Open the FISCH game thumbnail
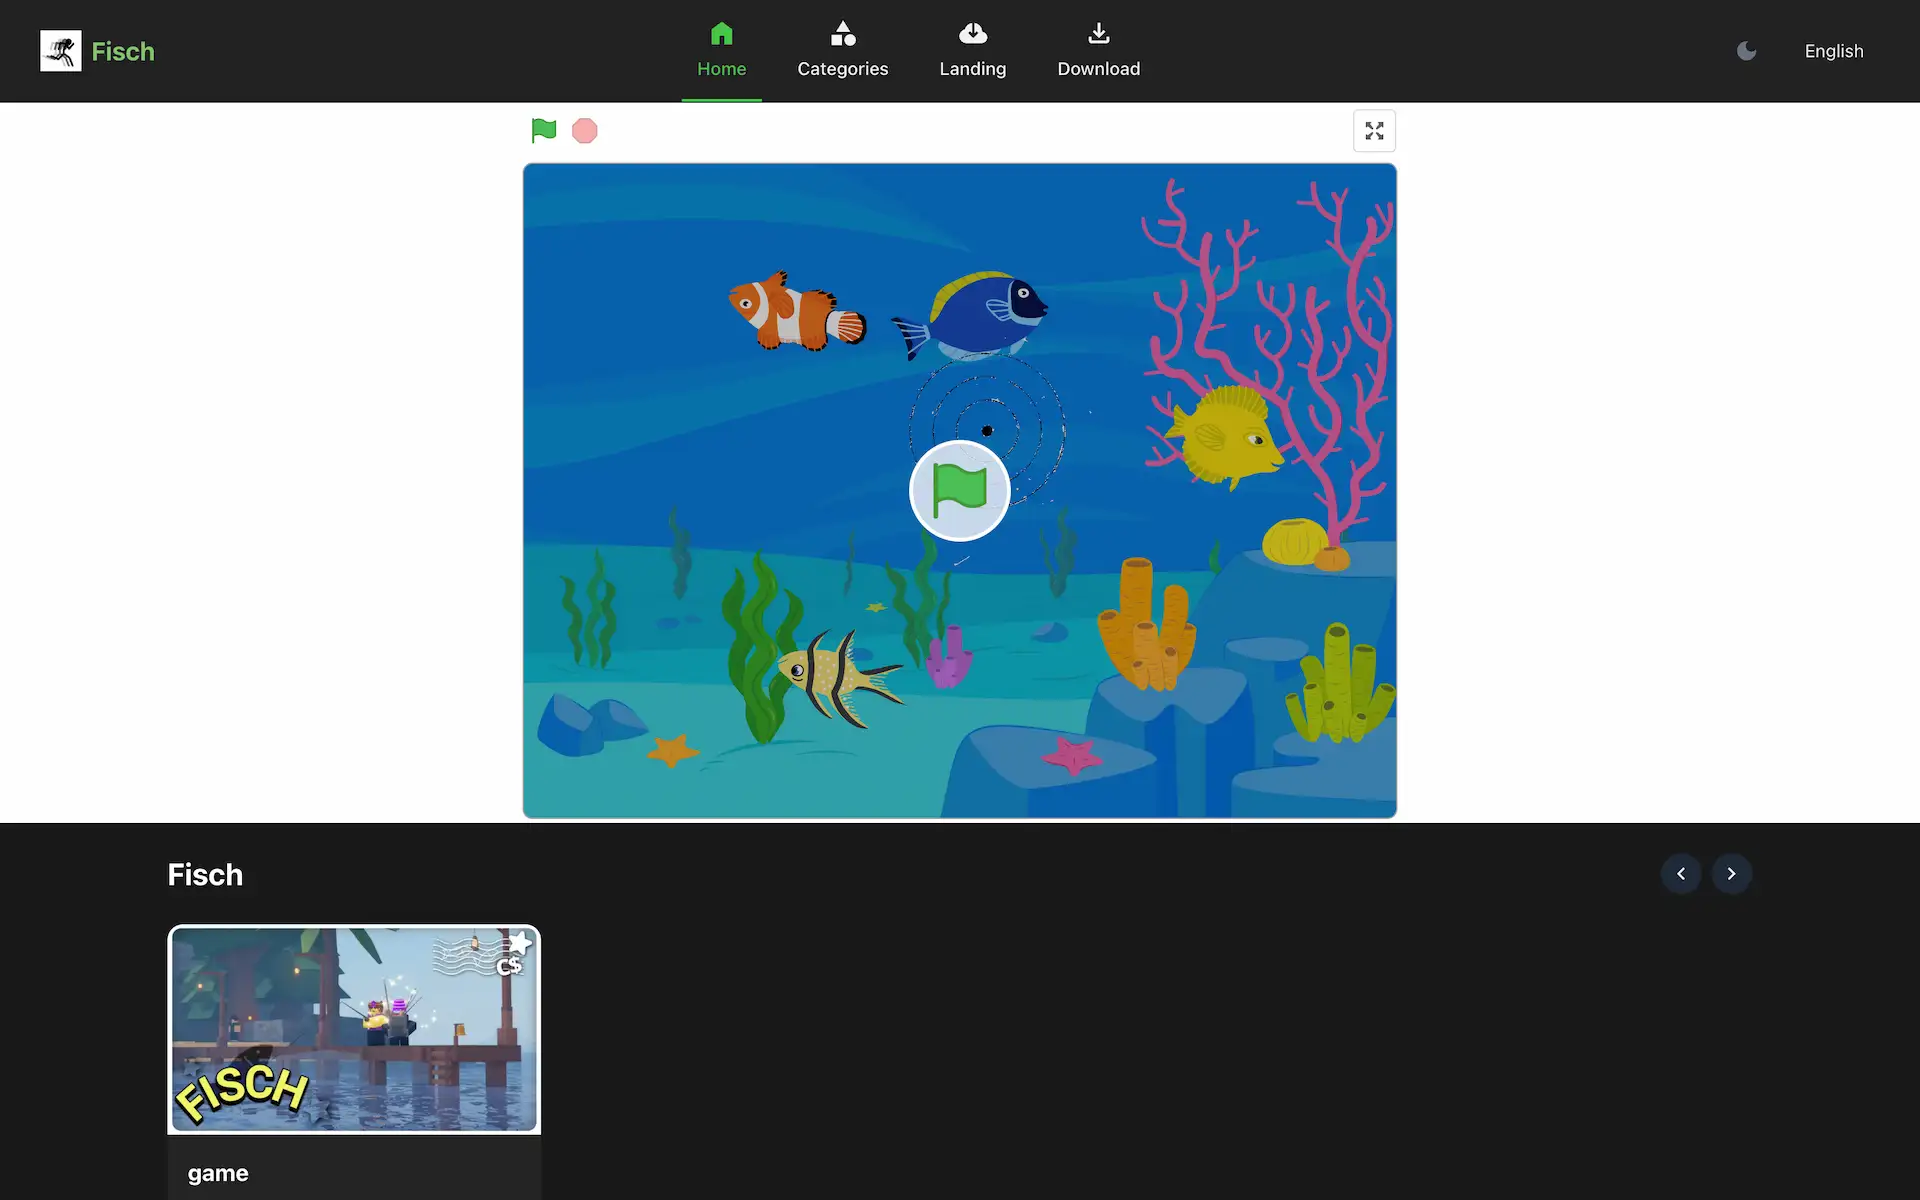This screenshot has height=1200, width=1920. [x=354, y=1029]
